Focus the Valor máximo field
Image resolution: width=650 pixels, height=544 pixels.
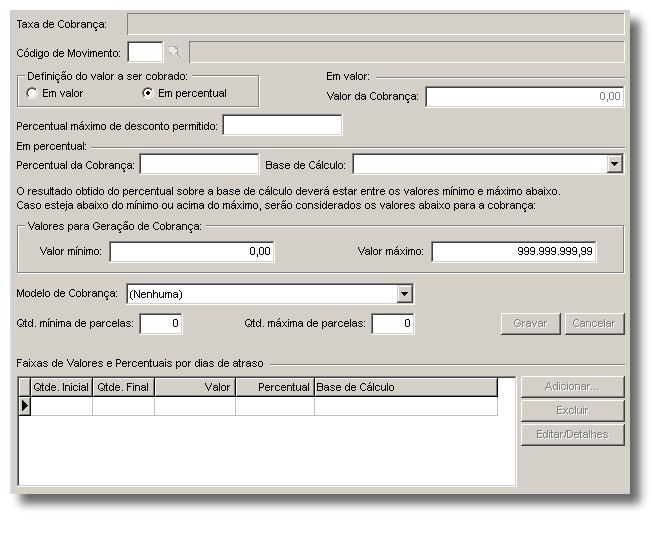514,252
